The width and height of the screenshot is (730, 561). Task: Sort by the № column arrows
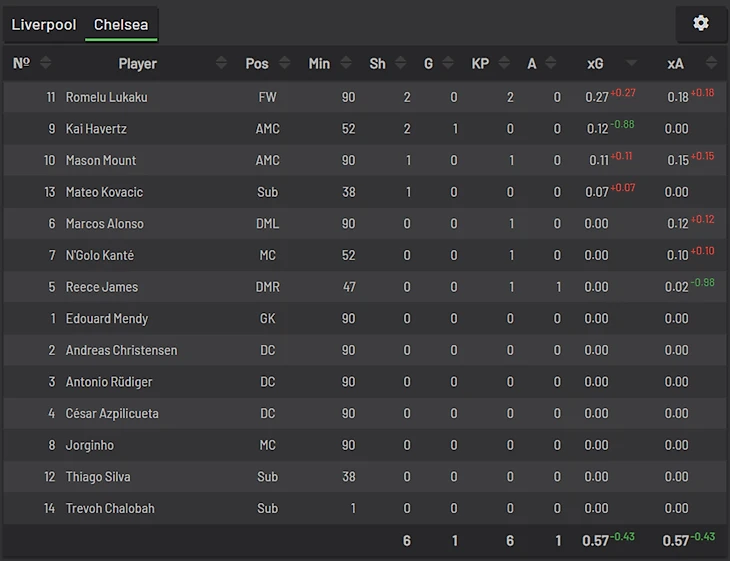coord(45,63)
